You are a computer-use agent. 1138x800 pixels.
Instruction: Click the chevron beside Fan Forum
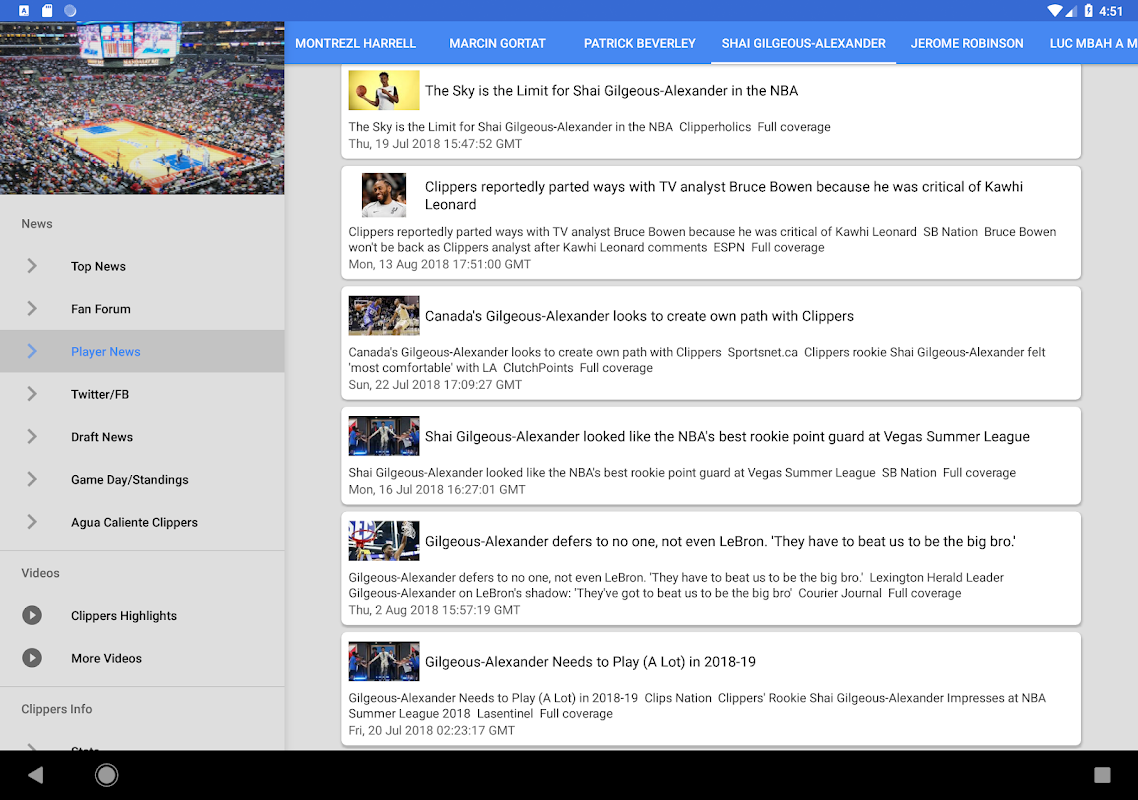(32, 309)
